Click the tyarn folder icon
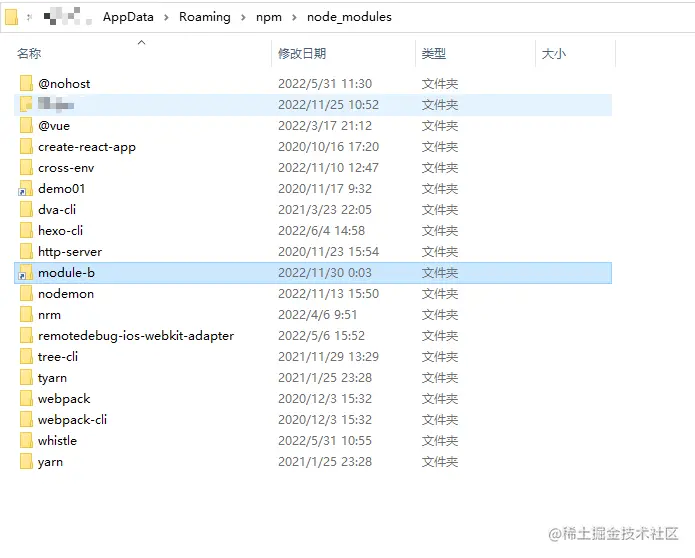 click(26, 378)
